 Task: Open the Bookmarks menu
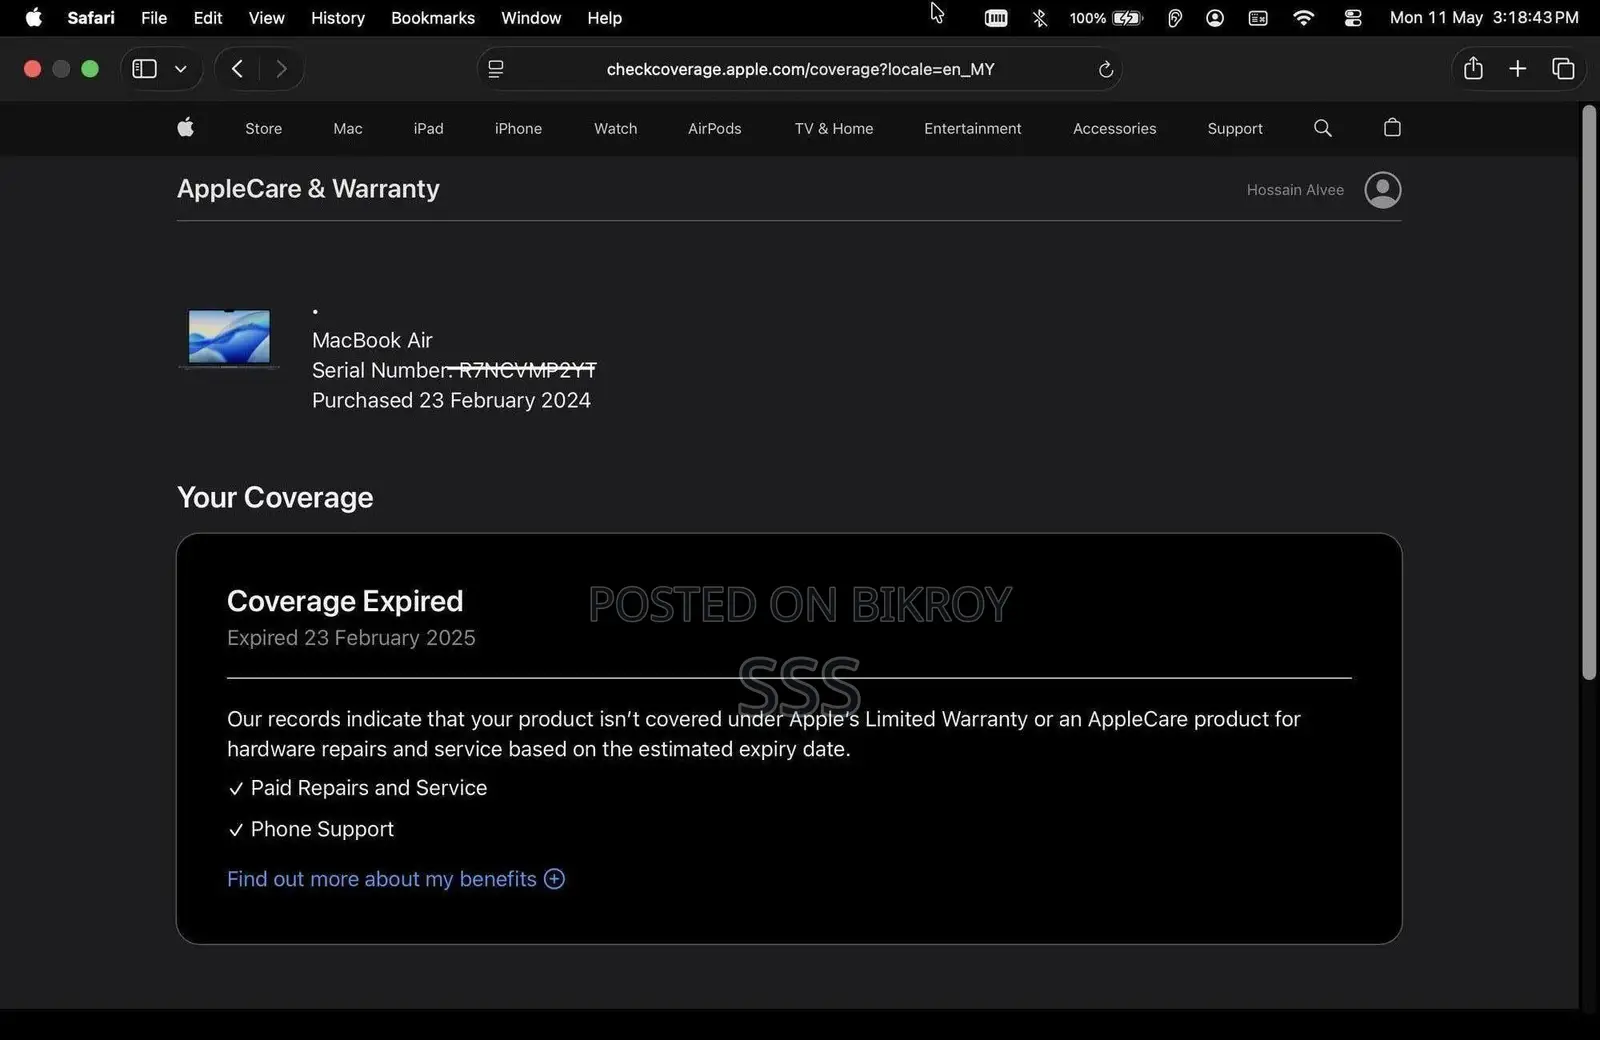[x=433, y=18]
